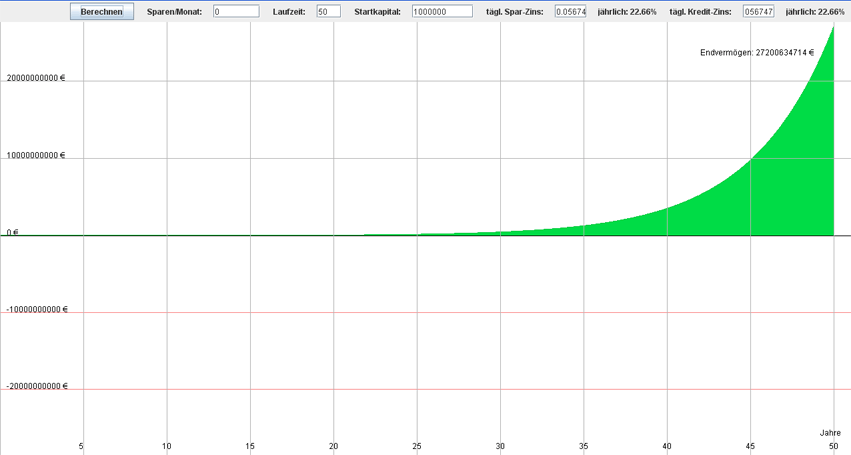Click the Endvermögen value text
This screenshot has height=455, width=851.
pos(757,52)
